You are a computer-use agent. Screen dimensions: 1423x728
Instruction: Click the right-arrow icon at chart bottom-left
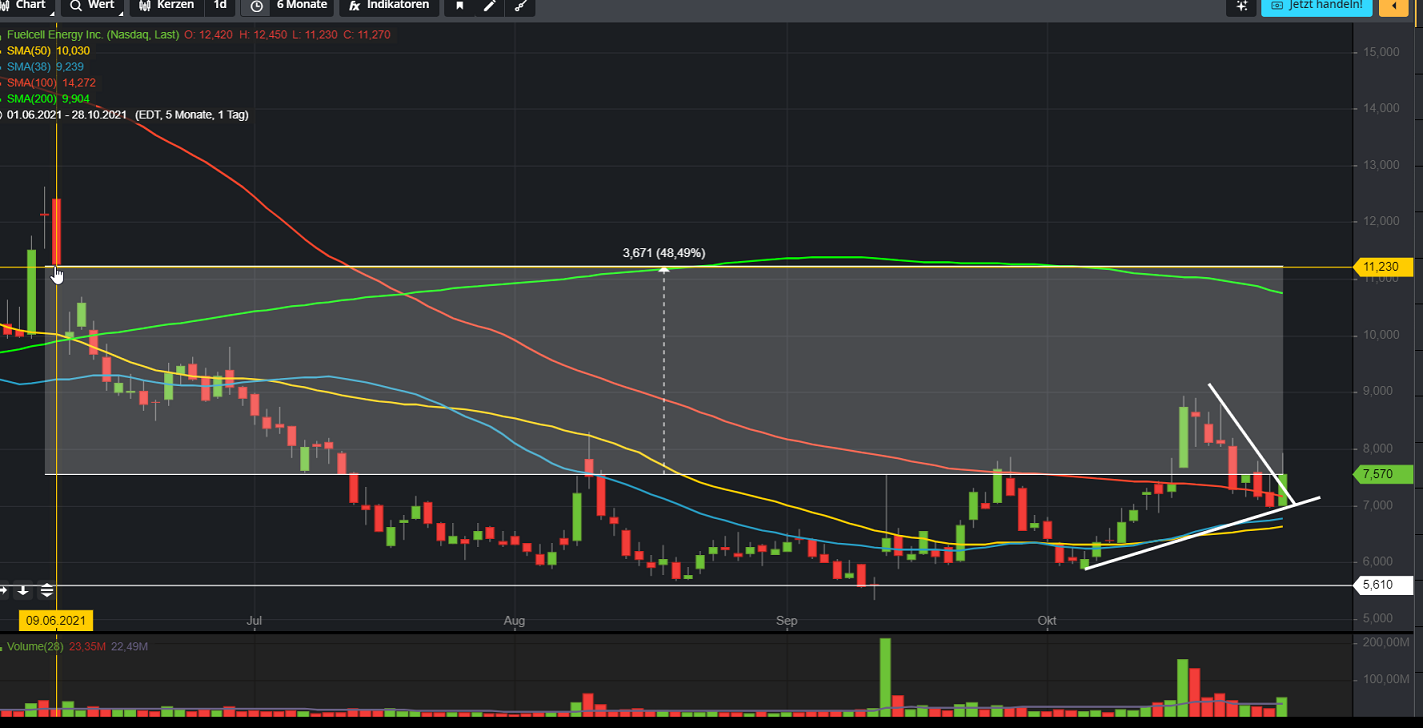click(x=4, y=590)
